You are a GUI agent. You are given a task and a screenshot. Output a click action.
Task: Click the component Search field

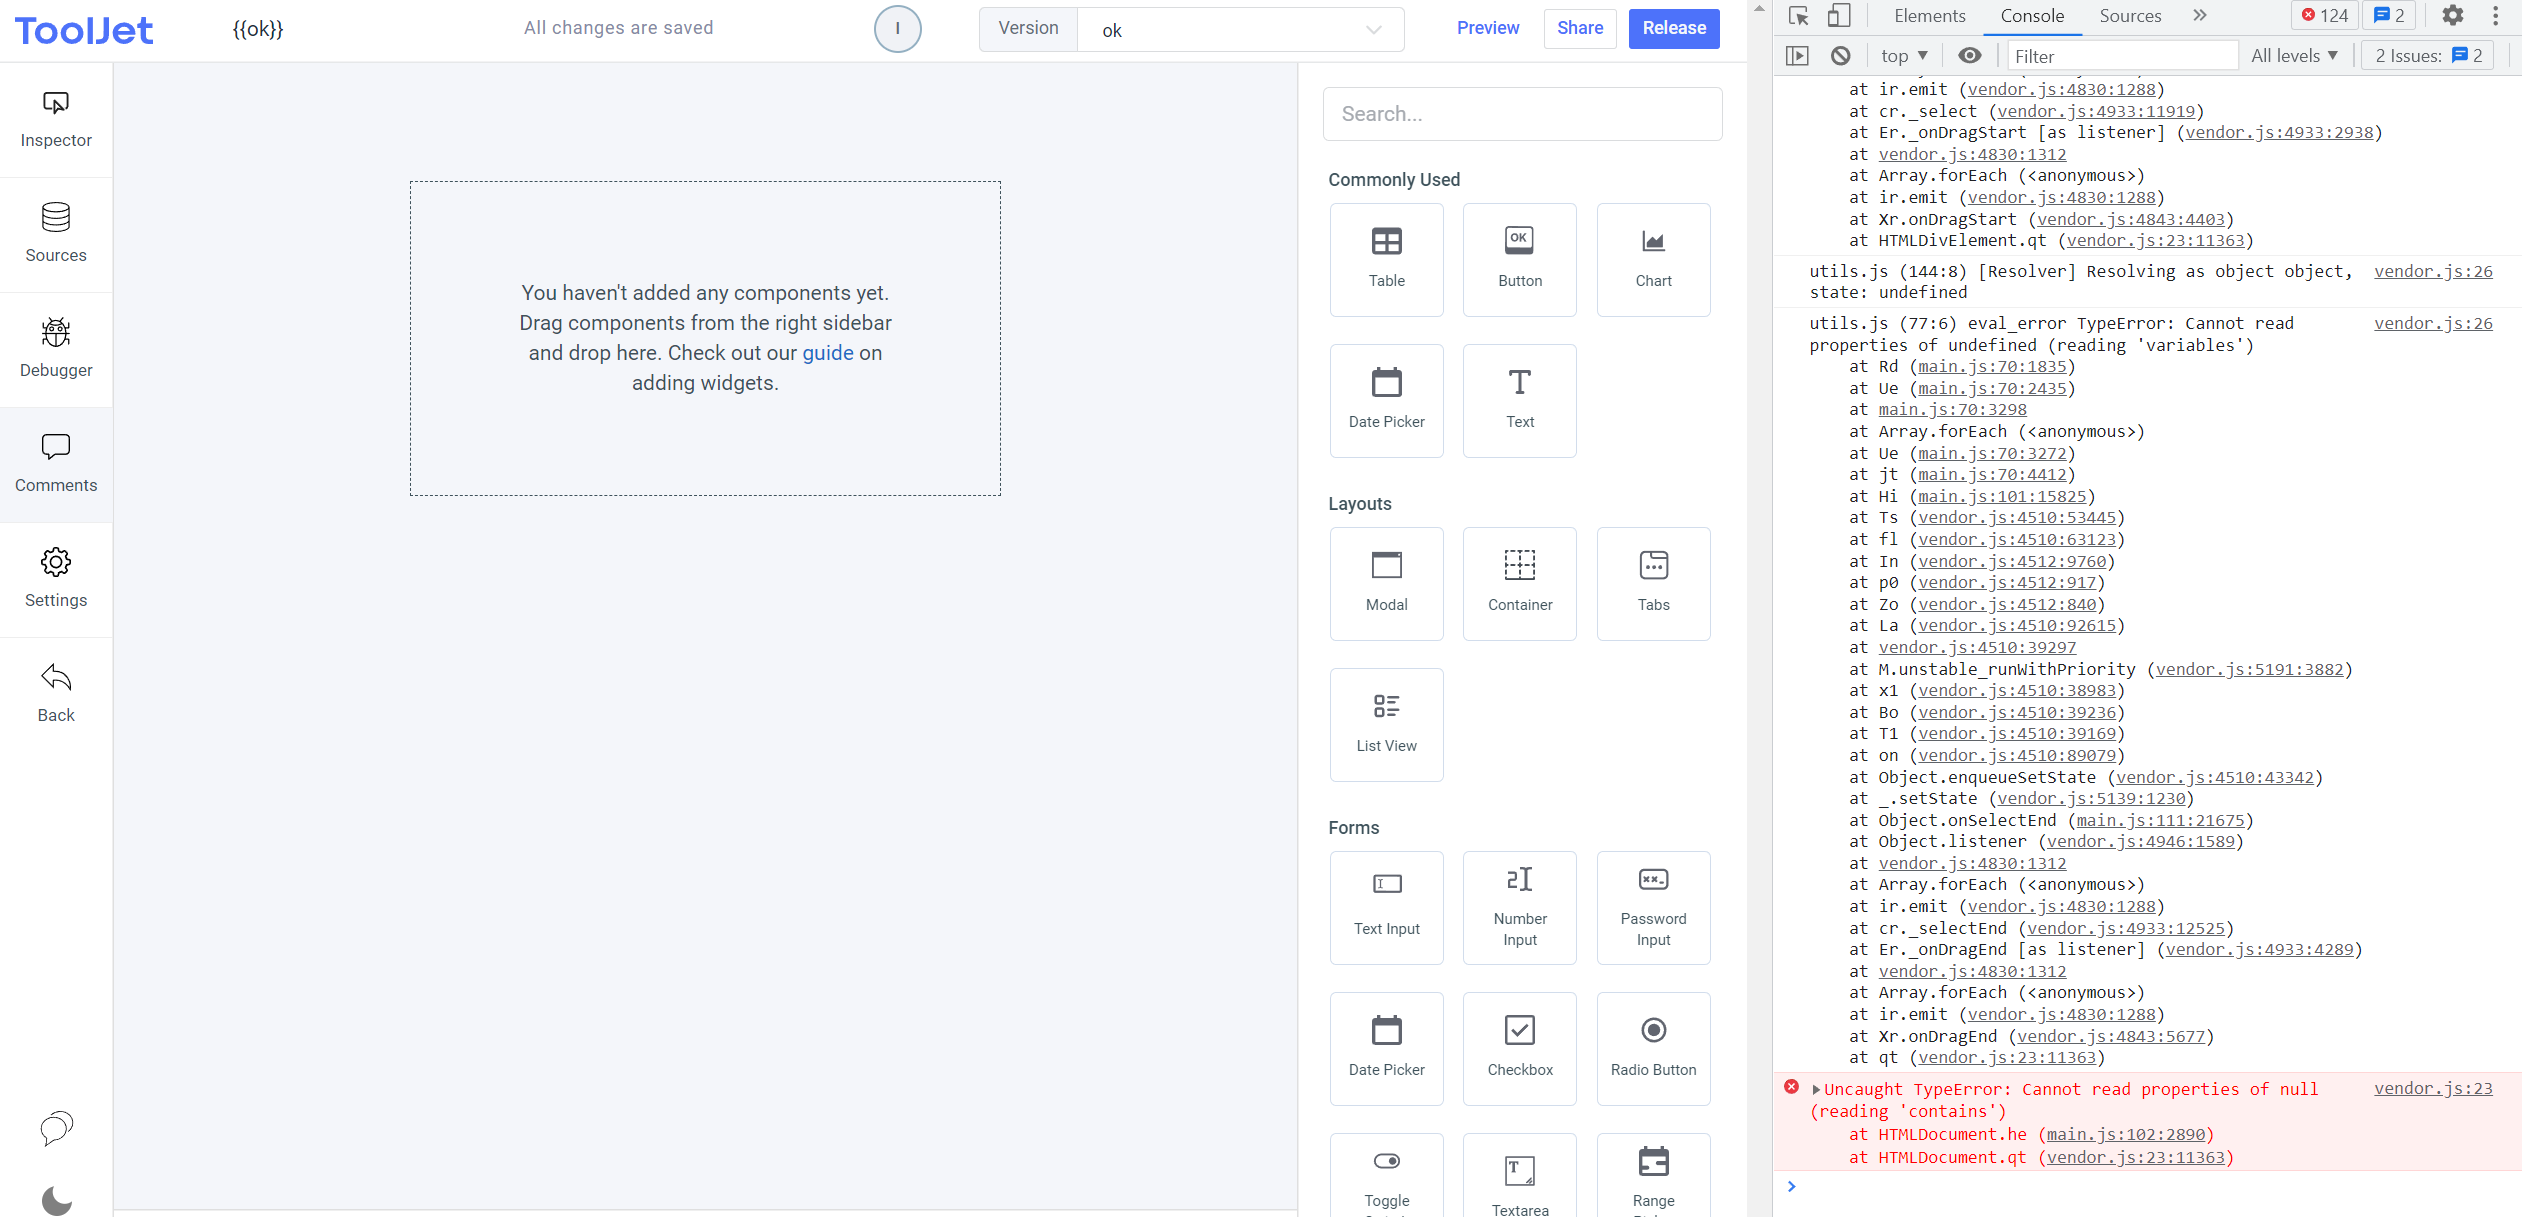pyautogui.click(x=1521, y=113)
